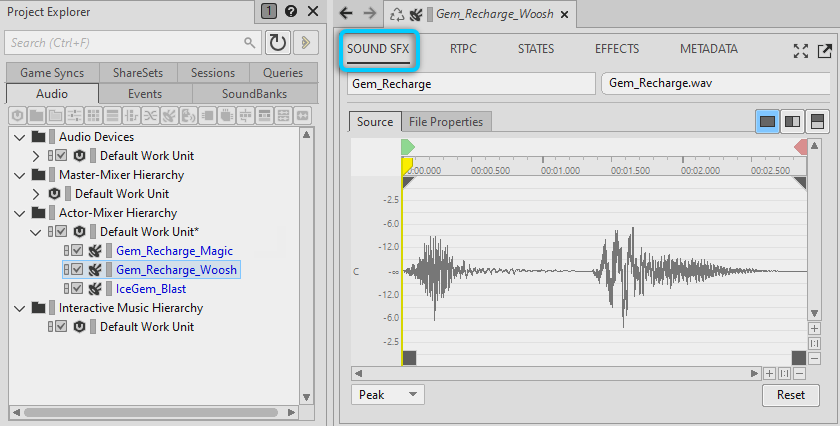840x426 pixels.
Task: Click the fullscreen expand icon beside METADATA tab
Action: (801, 50)
